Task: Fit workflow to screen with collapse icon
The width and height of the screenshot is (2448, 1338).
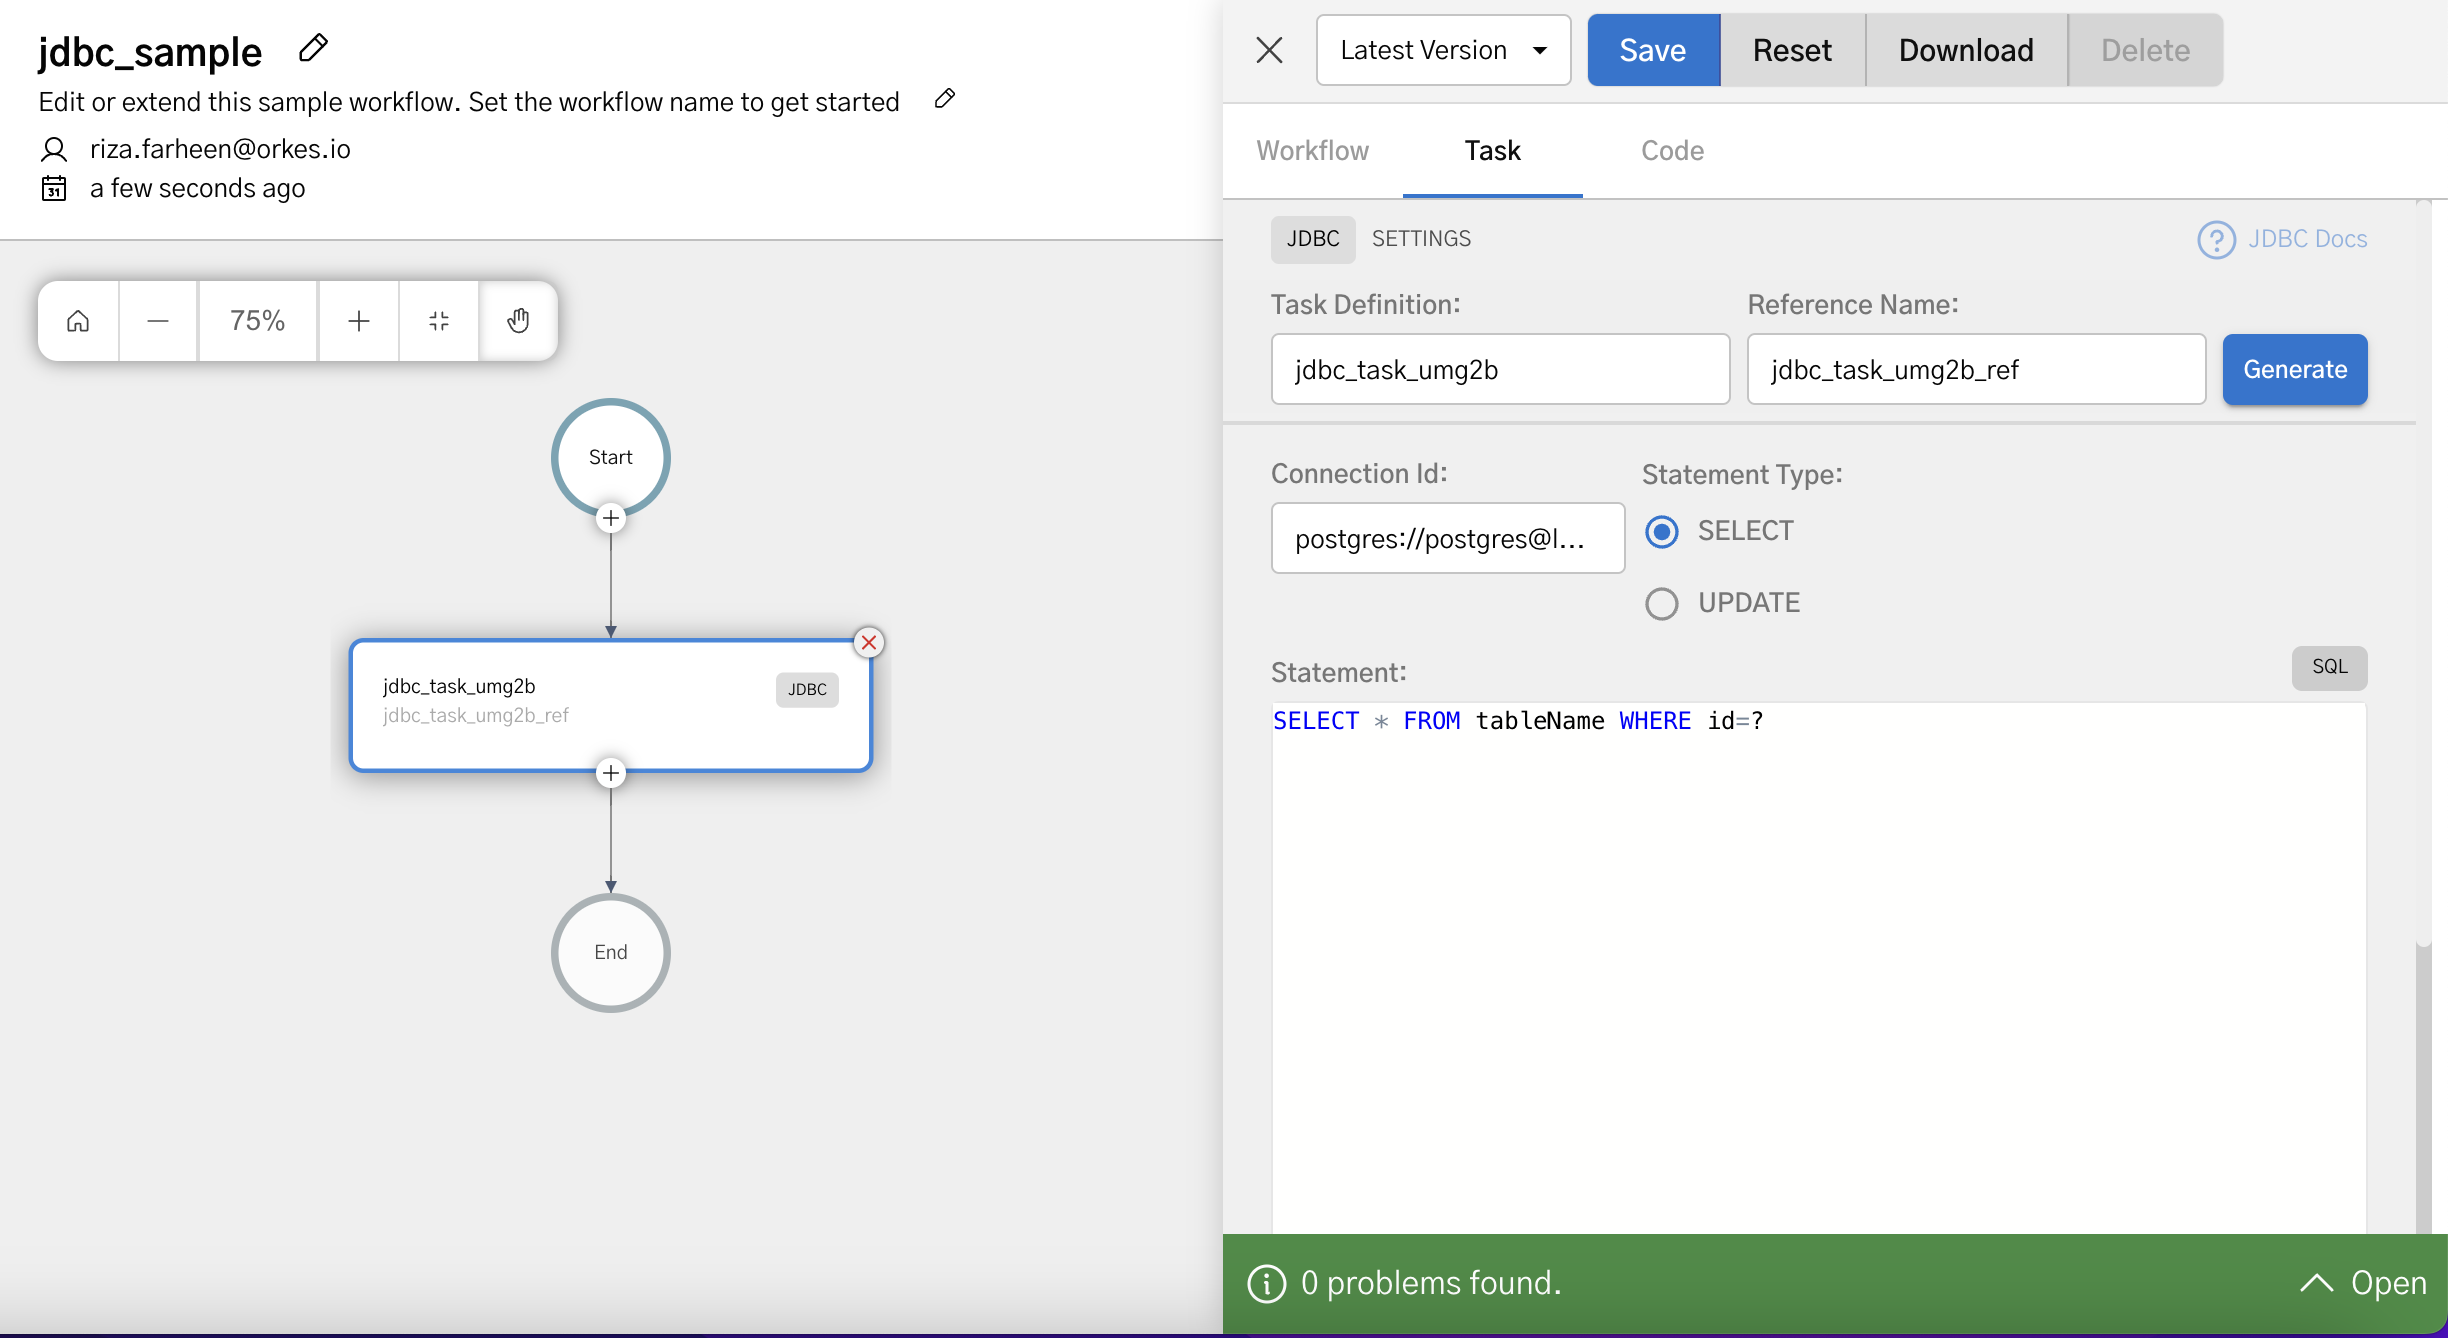Action: (438, 320)
